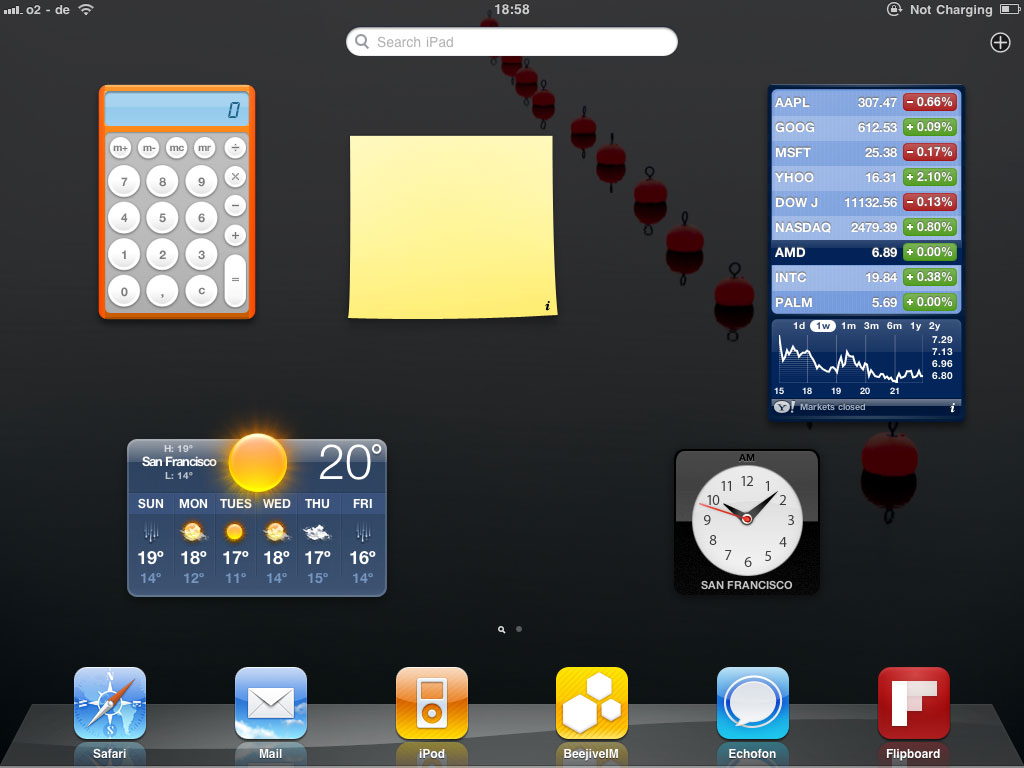Click calculator equals key
Screen dimensions: 1024x768
tap(235, 280)
